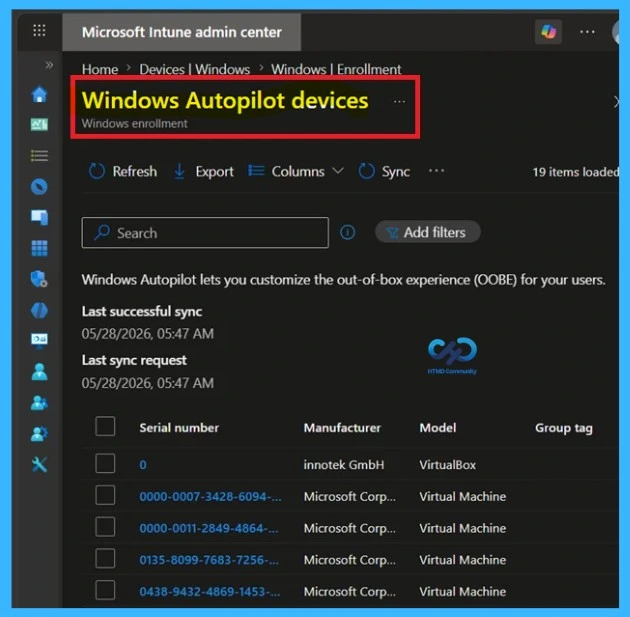Open header more options ellipsis
Image resolution: width=630 pixels, height=617 pixels.
coord(587,32)
